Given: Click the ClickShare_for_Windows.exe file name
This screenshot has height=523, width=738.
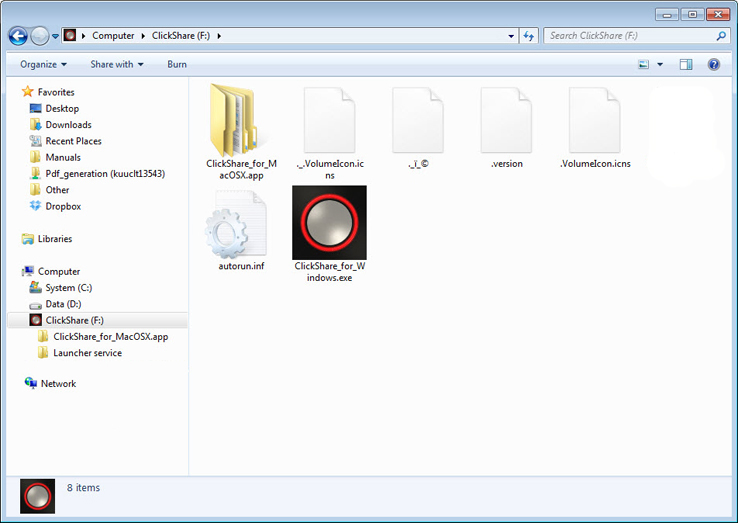Looking at the screenshot, I should click(x=329, y=272).
